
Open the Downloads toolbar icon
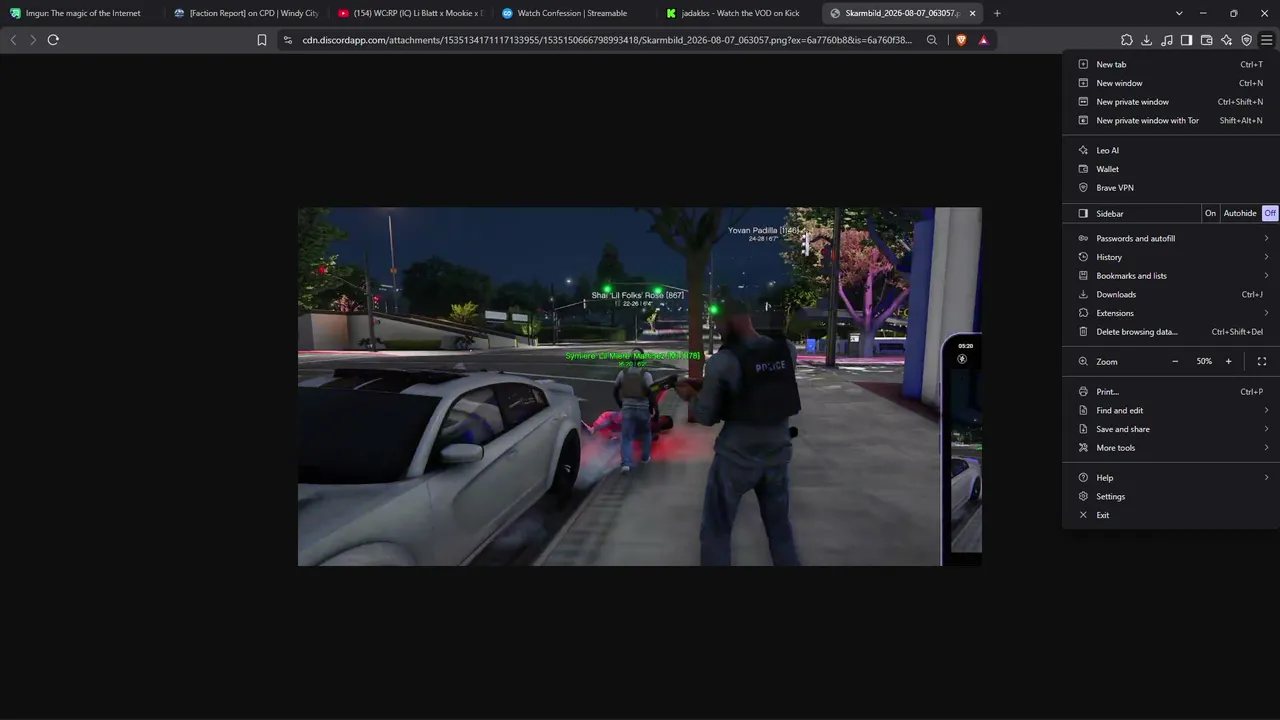pyautogui.click(x=1146, y=40)
